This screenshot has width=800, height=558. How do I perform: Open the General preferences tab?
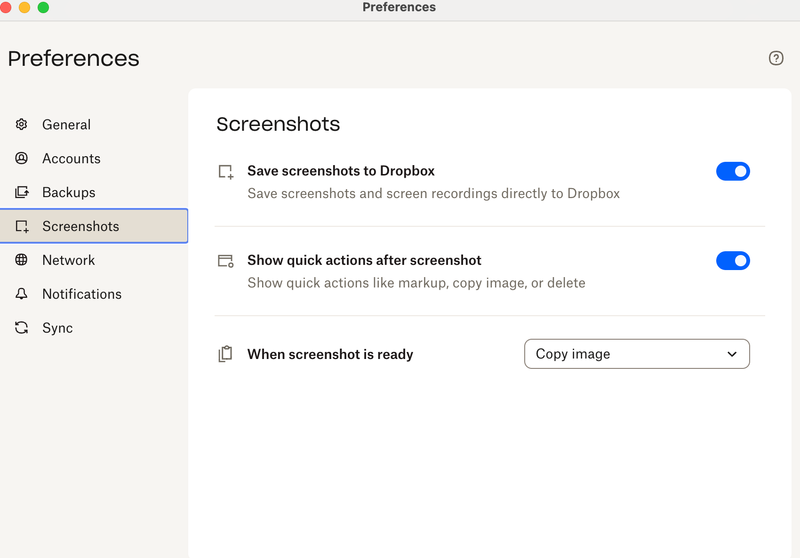click(x=66, y=125)
